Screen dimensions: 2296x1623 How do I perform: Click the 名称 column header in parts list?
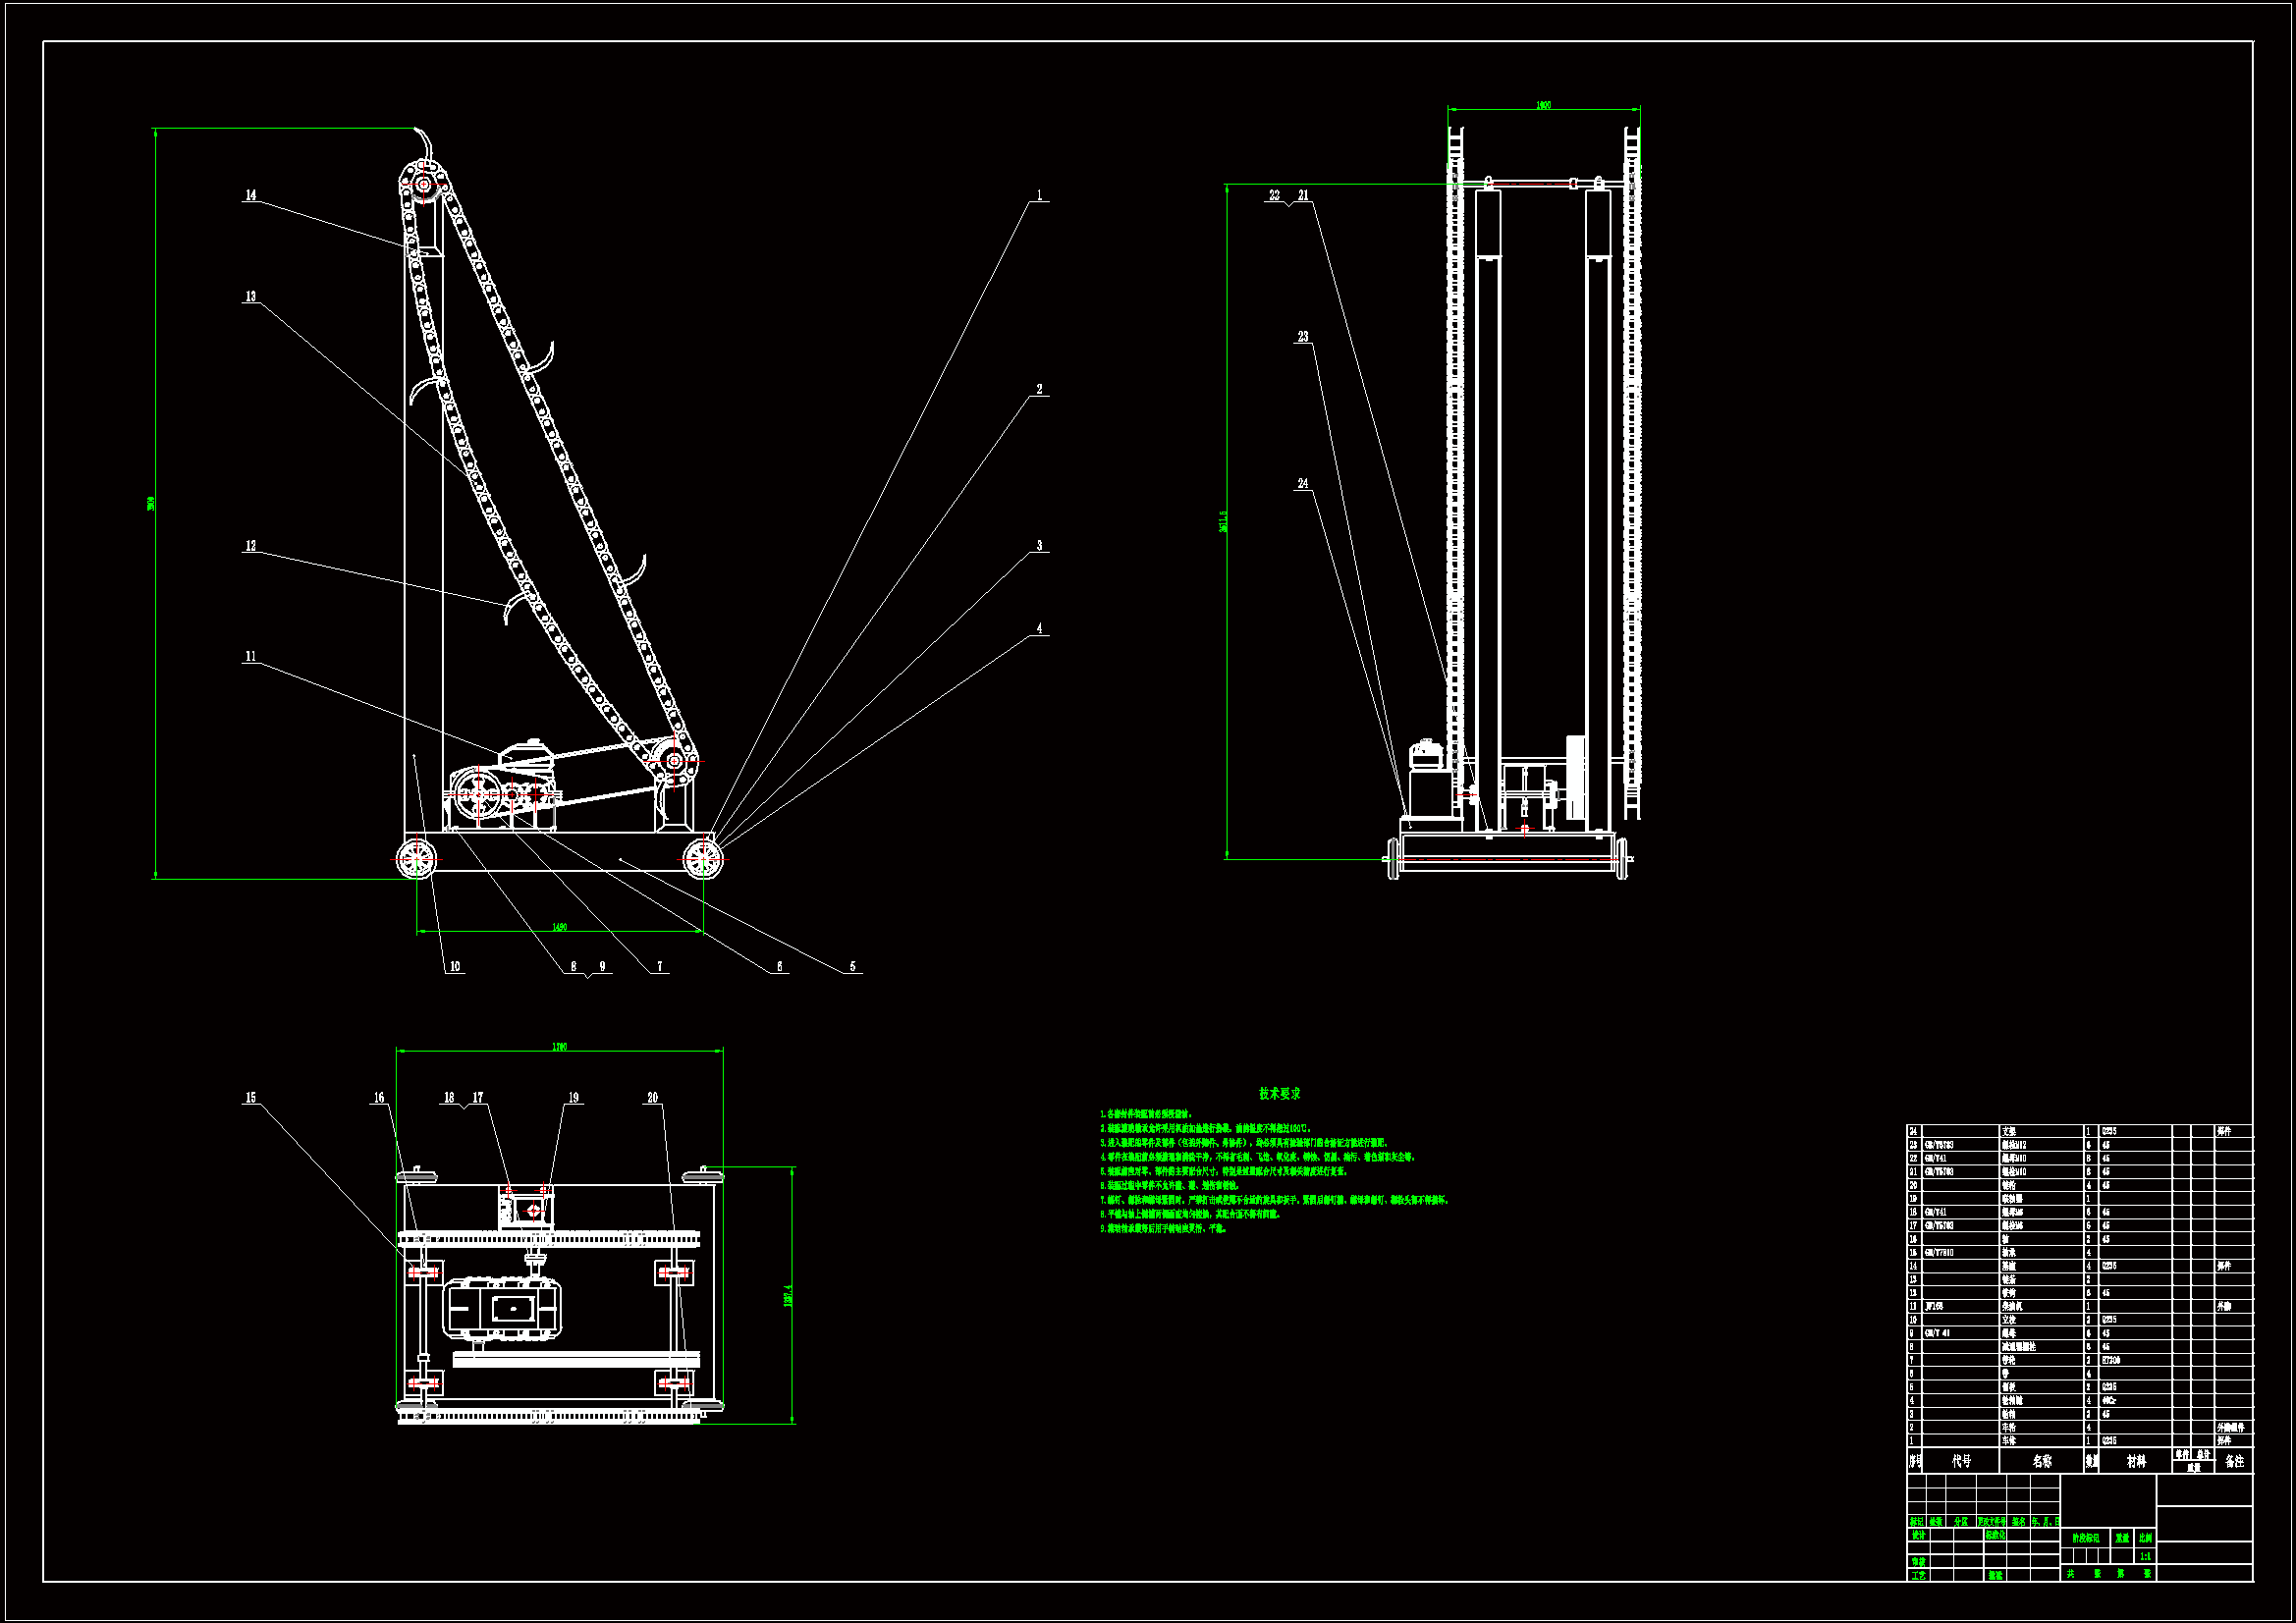[x=2042, y=1461]
